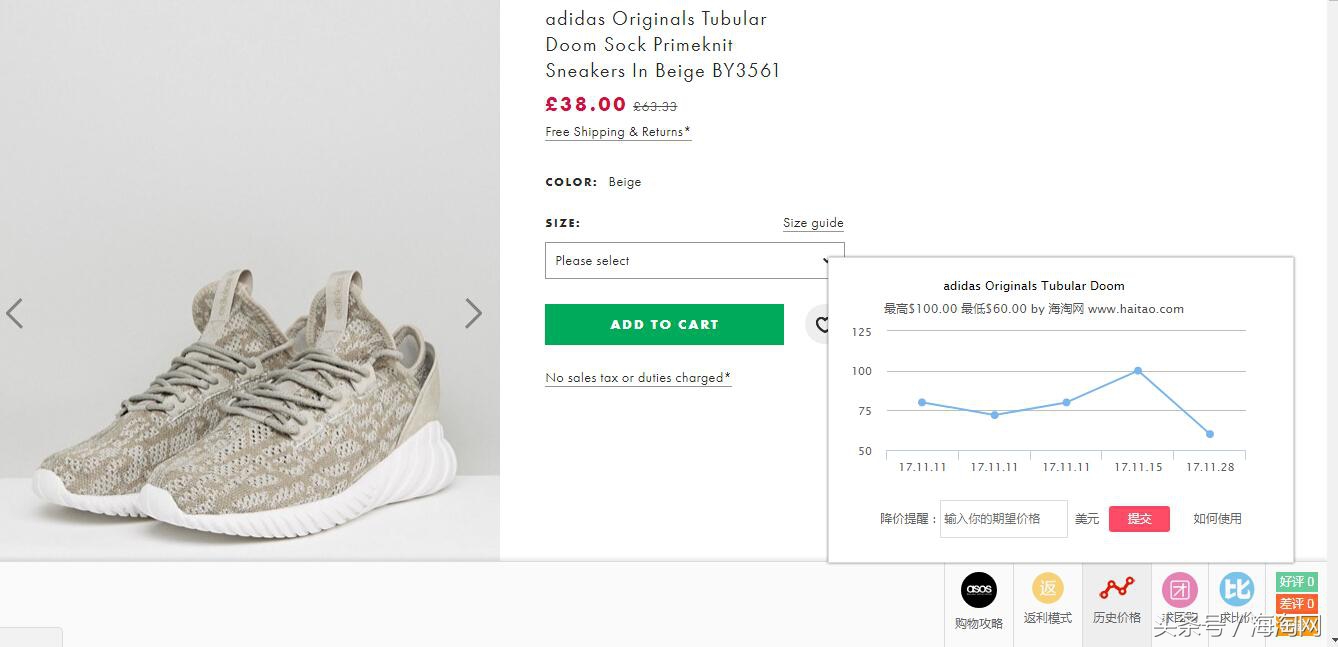Click the expected price input field

click(1003, 518)
